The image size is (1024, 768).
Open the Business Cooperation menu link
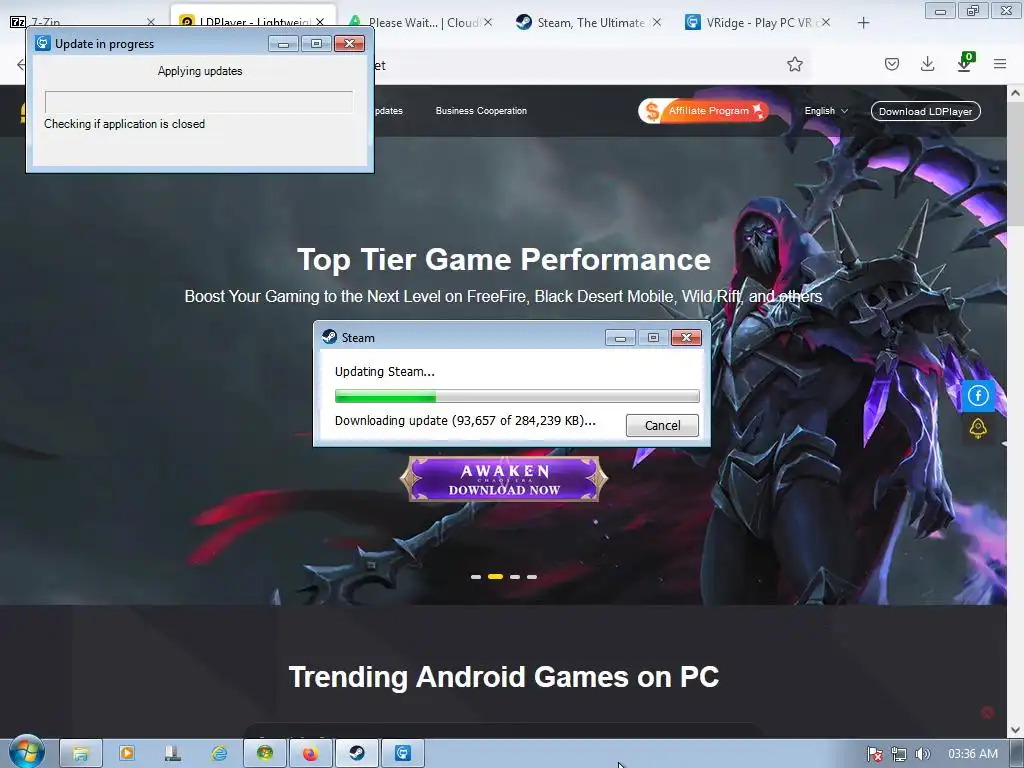click(x=481, y=111)
